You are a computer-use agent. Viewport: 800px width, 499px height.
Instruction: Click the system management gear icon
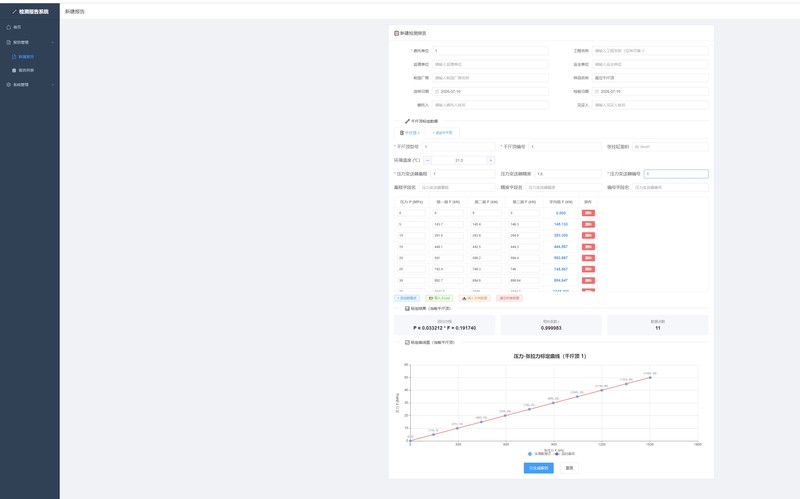point(9,85)
